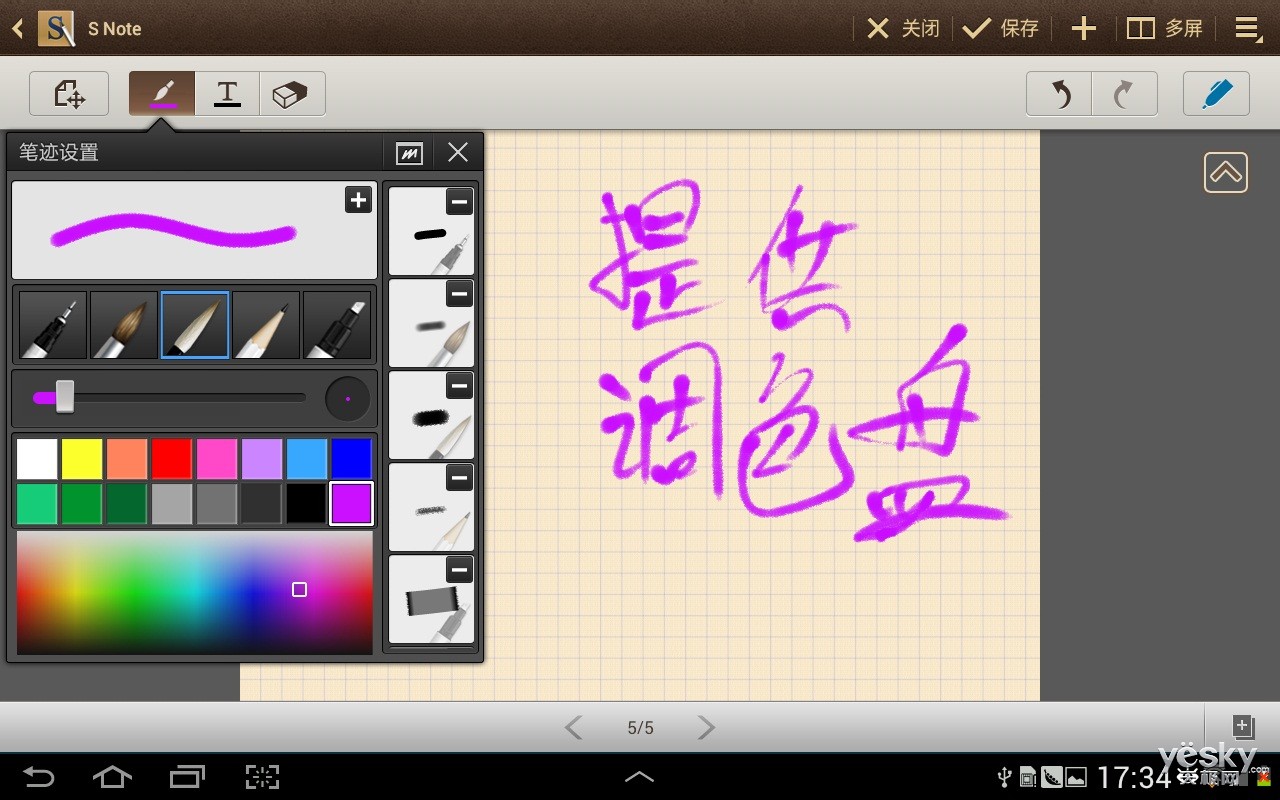Pick the yellow color swatch
This screenshot has height=800, width=1280.
tap(82, 459)
